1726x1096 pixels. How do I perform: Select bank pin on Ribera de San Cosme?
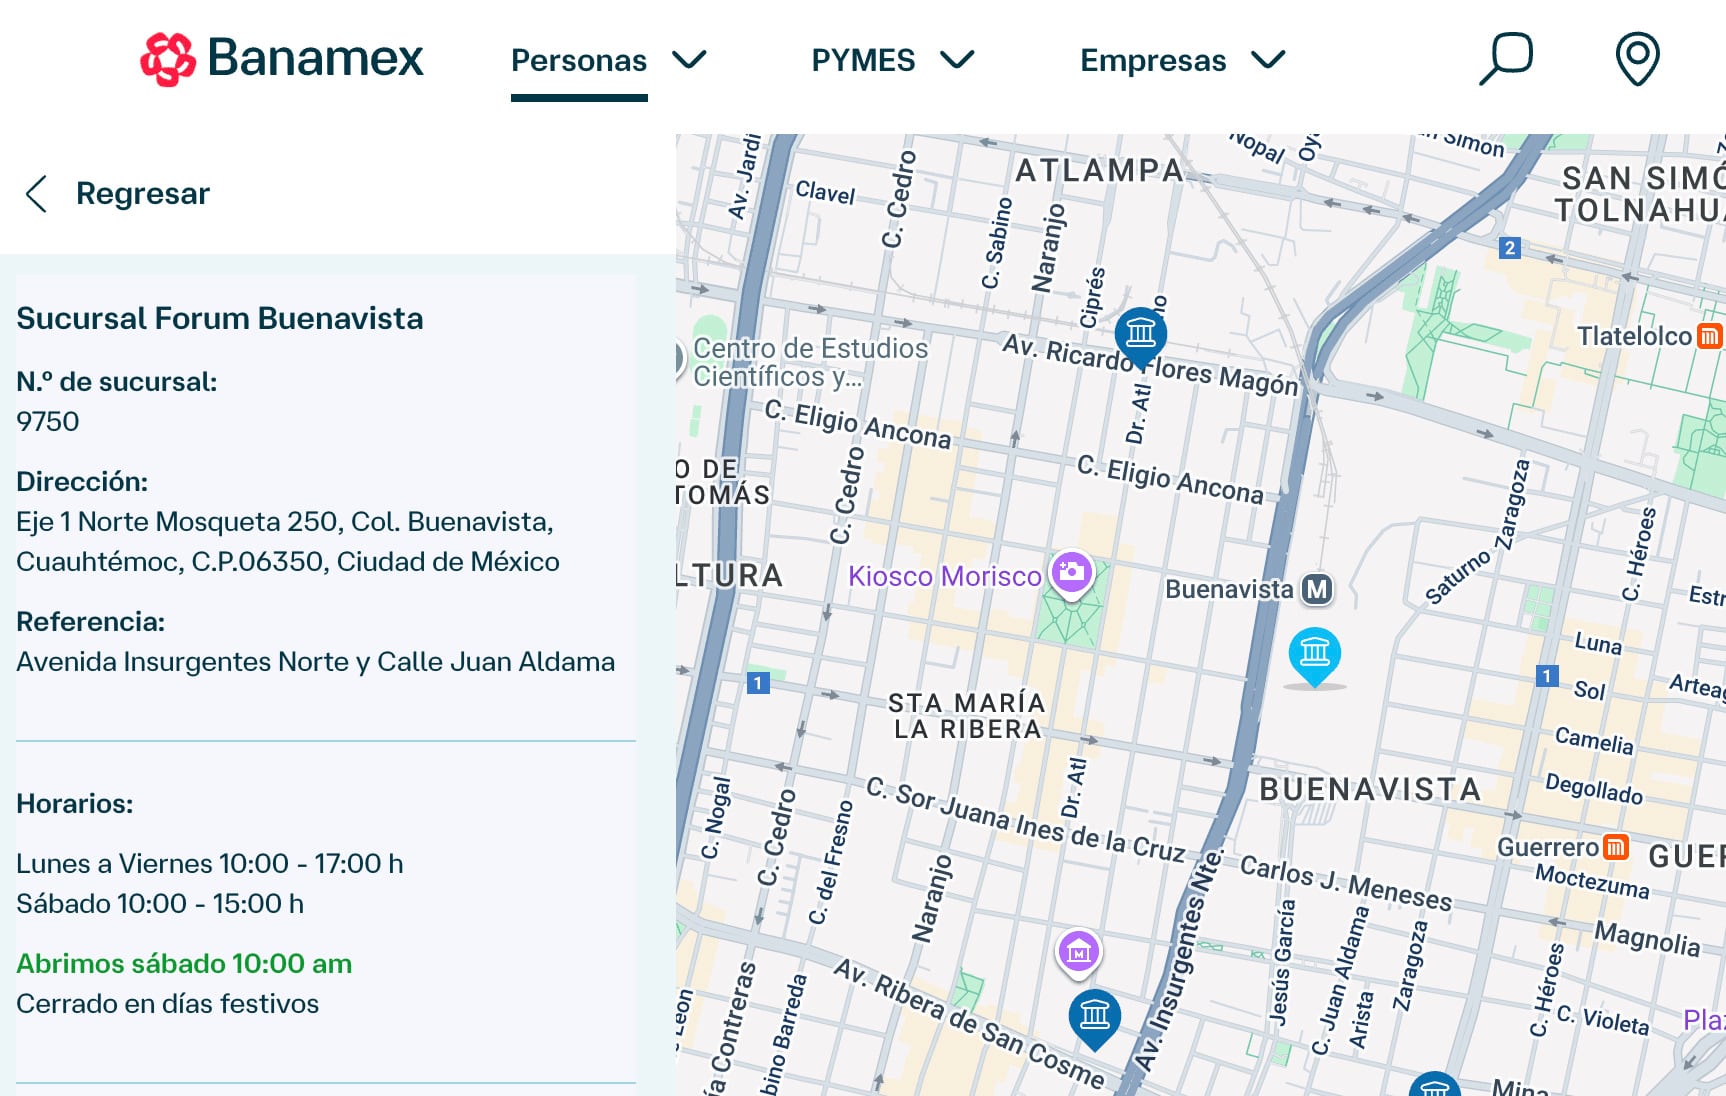pyautogui.click(x=1094, y=1019)
